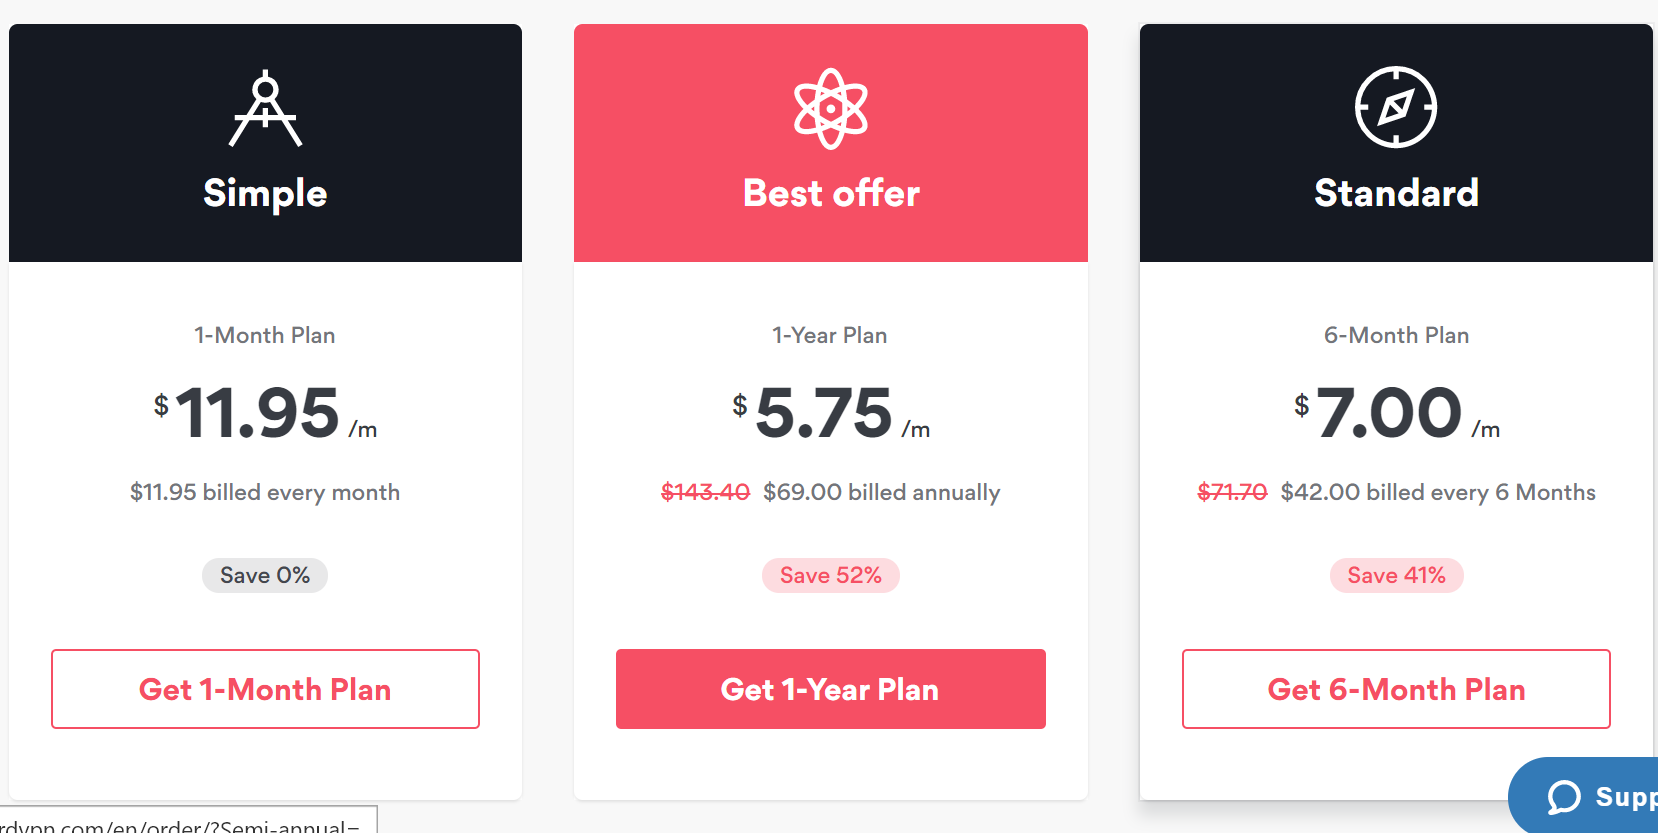Click the crossed-out $143.40 price
The image size is (1658, 833).
(705, 492)
